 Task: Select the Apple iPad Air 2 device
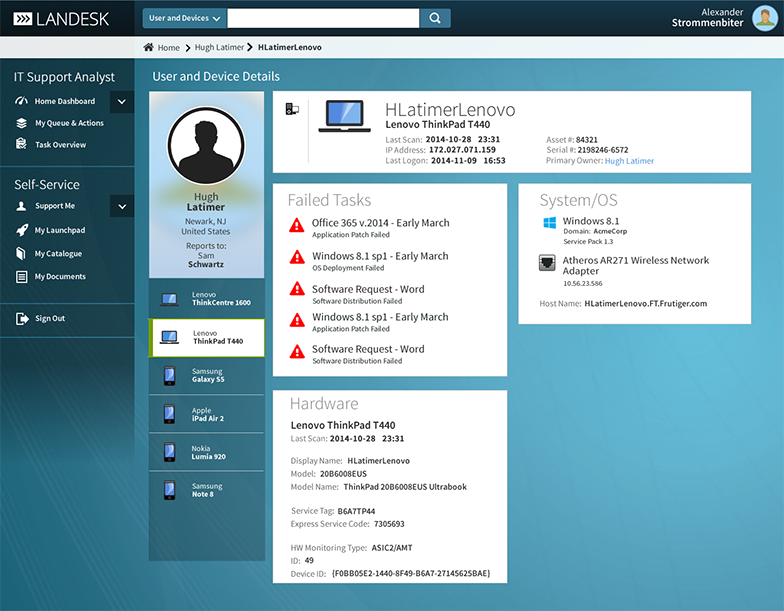click(x=207, y=414)
